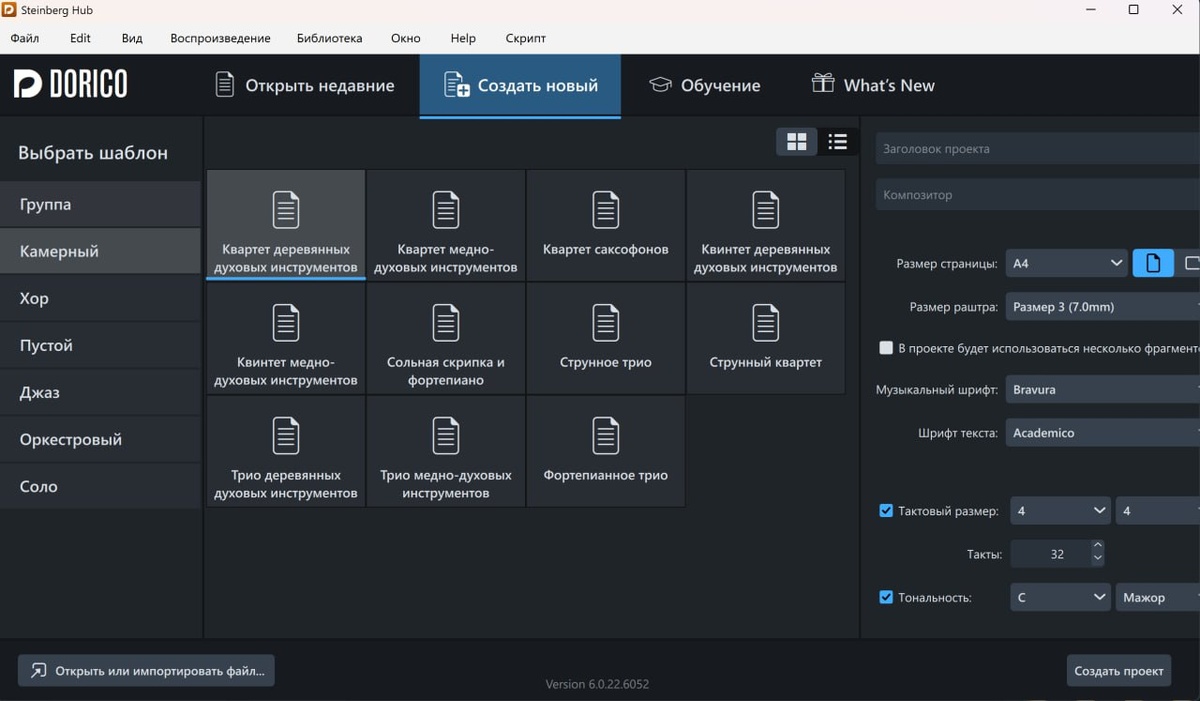Open the Музыкальный шрифт Bravura dropdown
Image resolution: width=1200 pixels, height=701 pixels.
click(x=1103, y=390)
